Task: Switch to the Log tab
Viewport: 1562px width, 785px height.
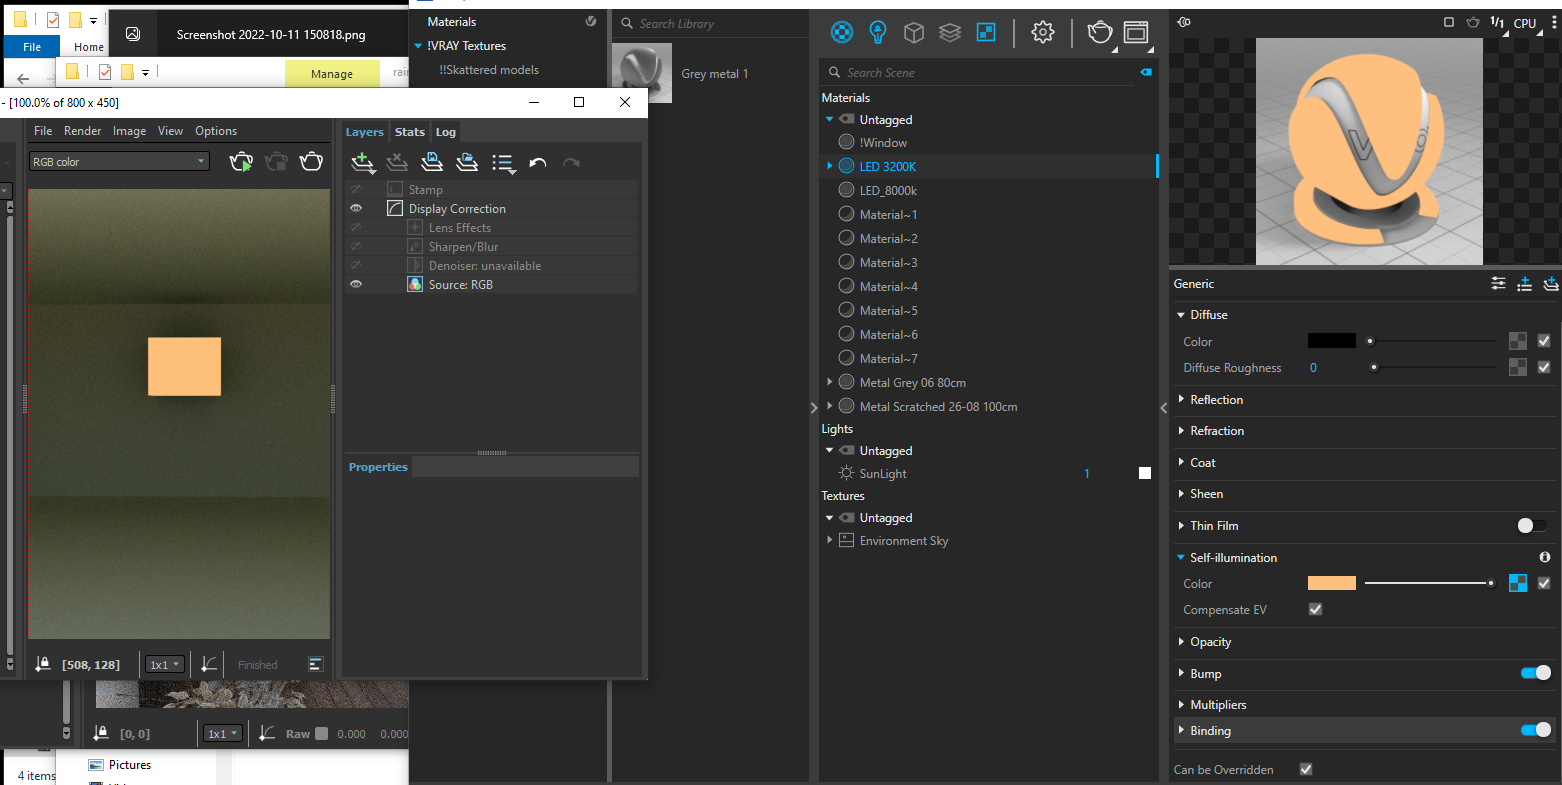Action: click(445, 132)
